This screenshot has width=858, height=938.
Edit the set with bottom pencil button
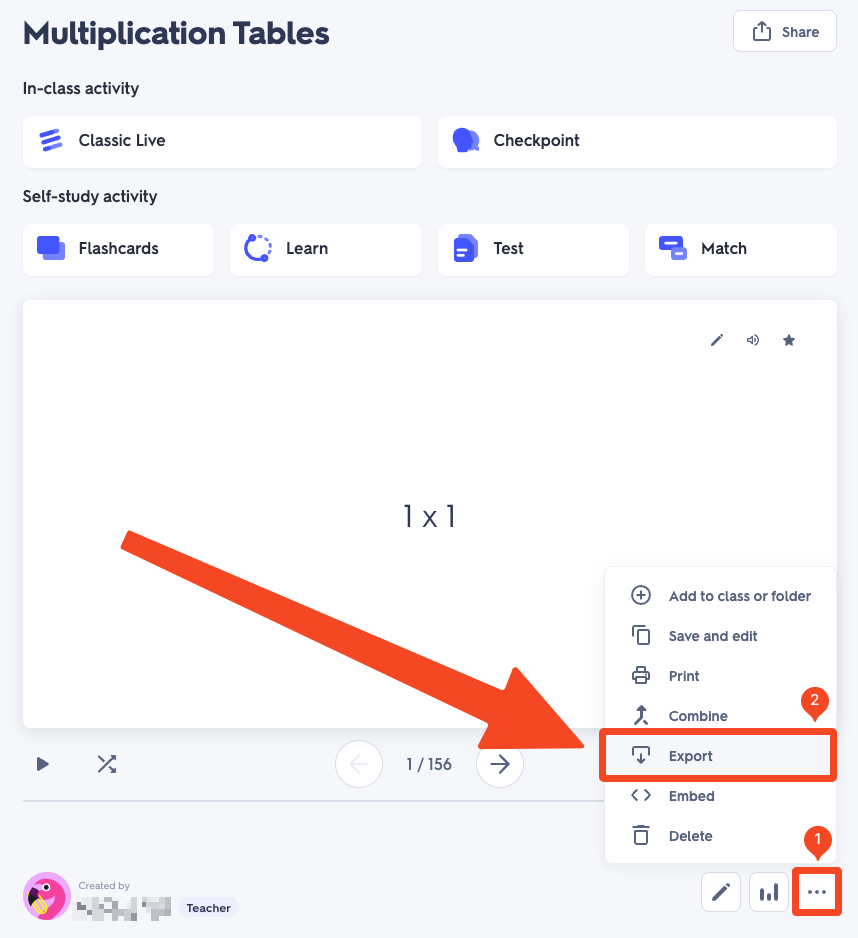coord(721,892)
